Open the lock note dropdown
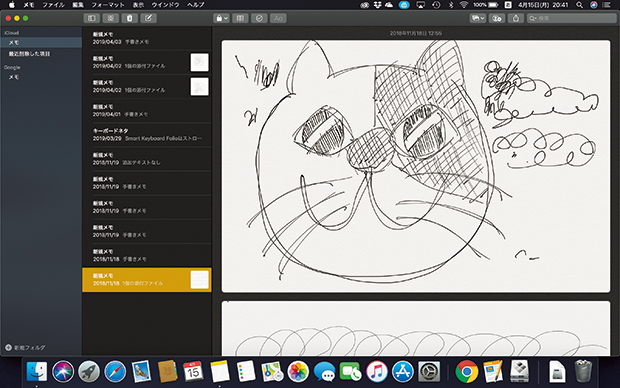Screen dimensions: 620x388 coord(221,18)
